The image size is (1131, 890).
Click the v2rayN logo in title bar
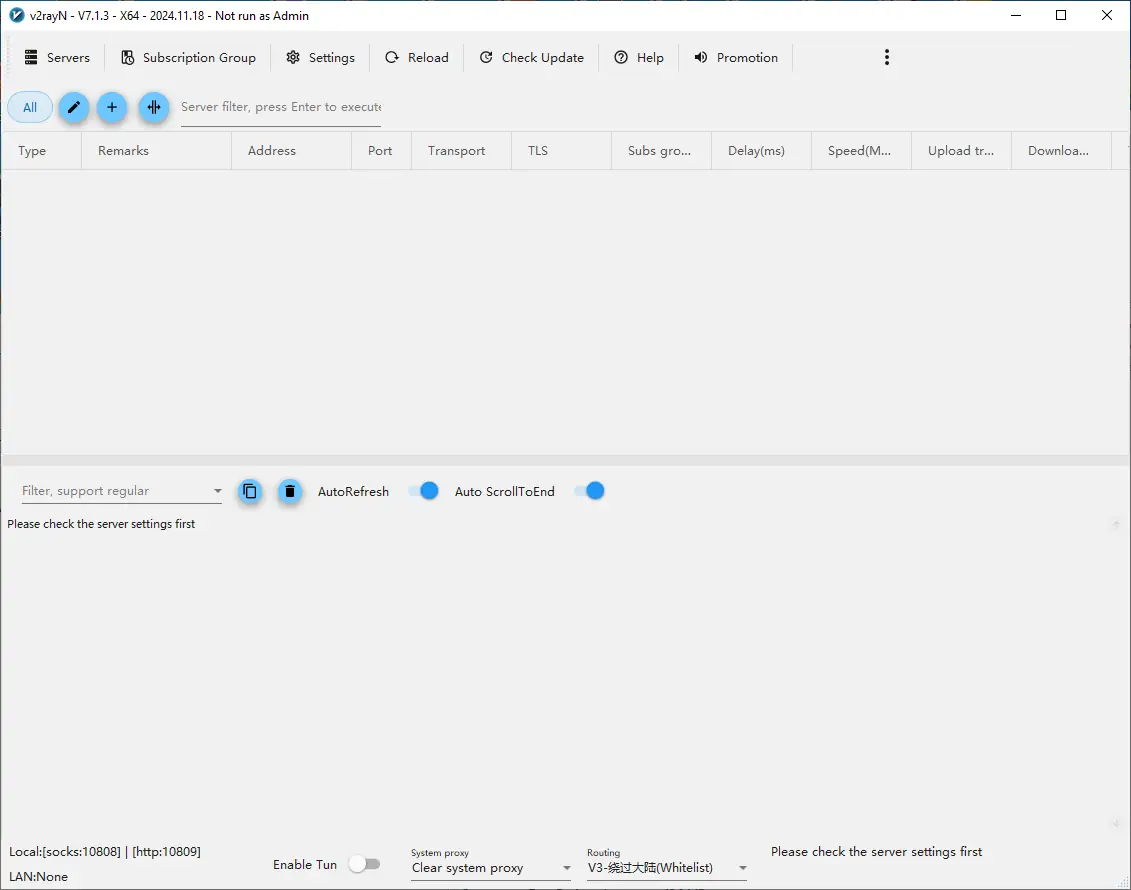click(x=17, y=15)
